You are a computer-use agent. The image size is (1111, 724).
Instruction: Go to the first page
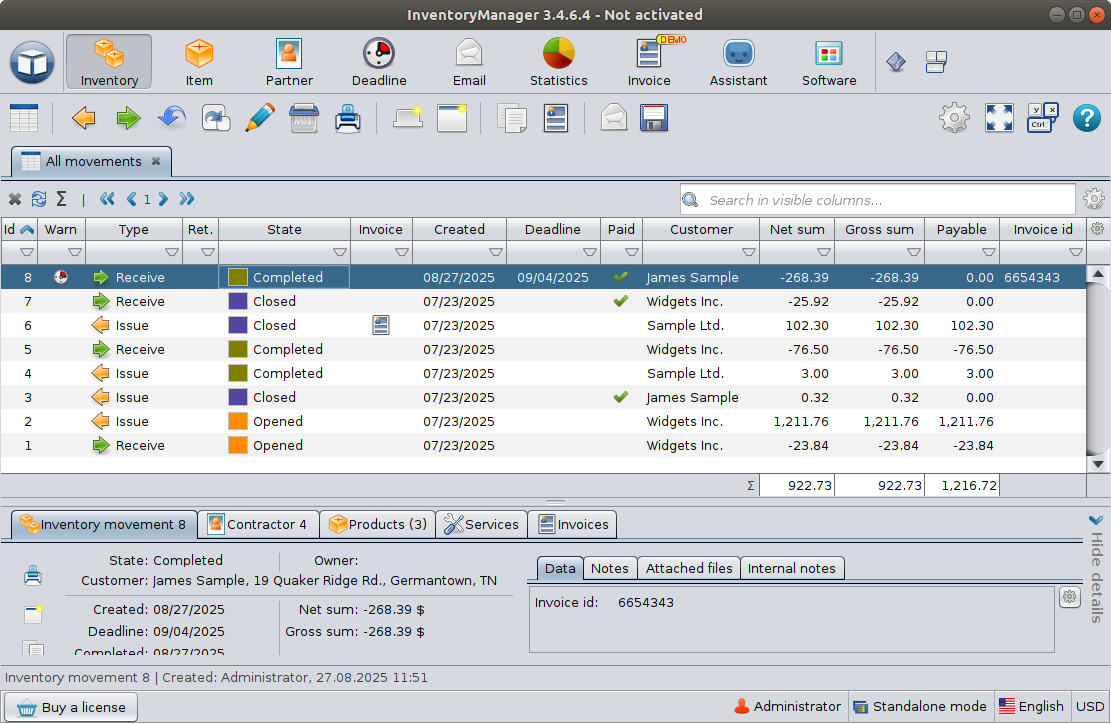click(107, 199)
